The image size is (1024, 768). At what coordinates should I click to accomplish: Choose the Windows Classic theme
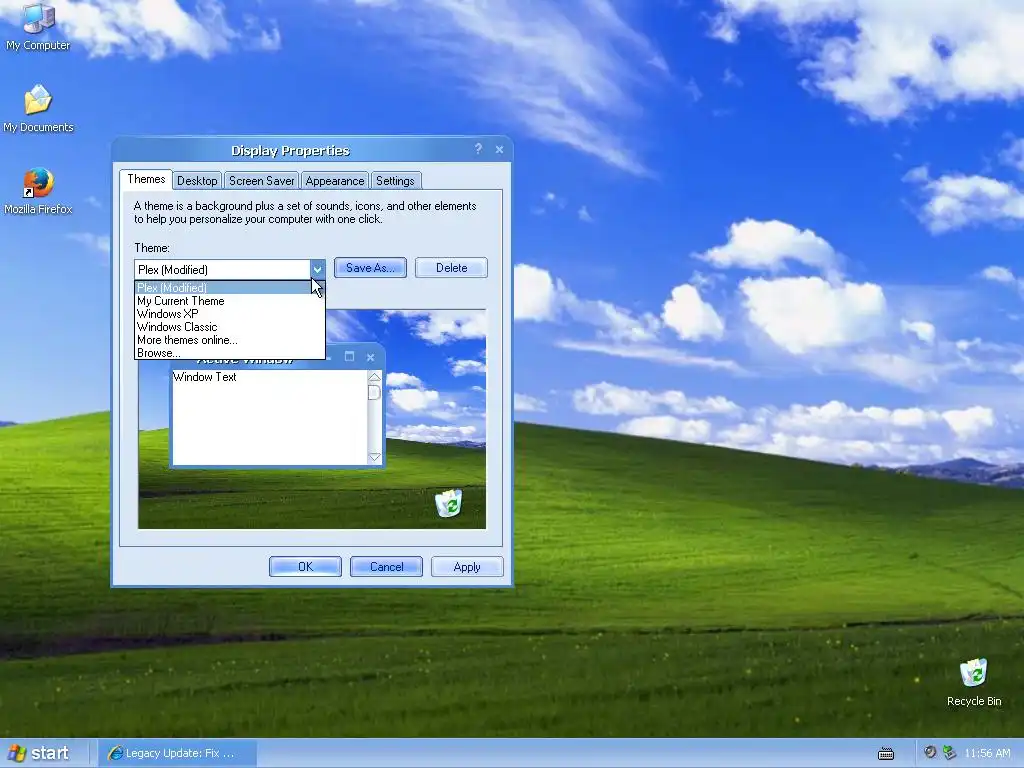click(229, 327)
